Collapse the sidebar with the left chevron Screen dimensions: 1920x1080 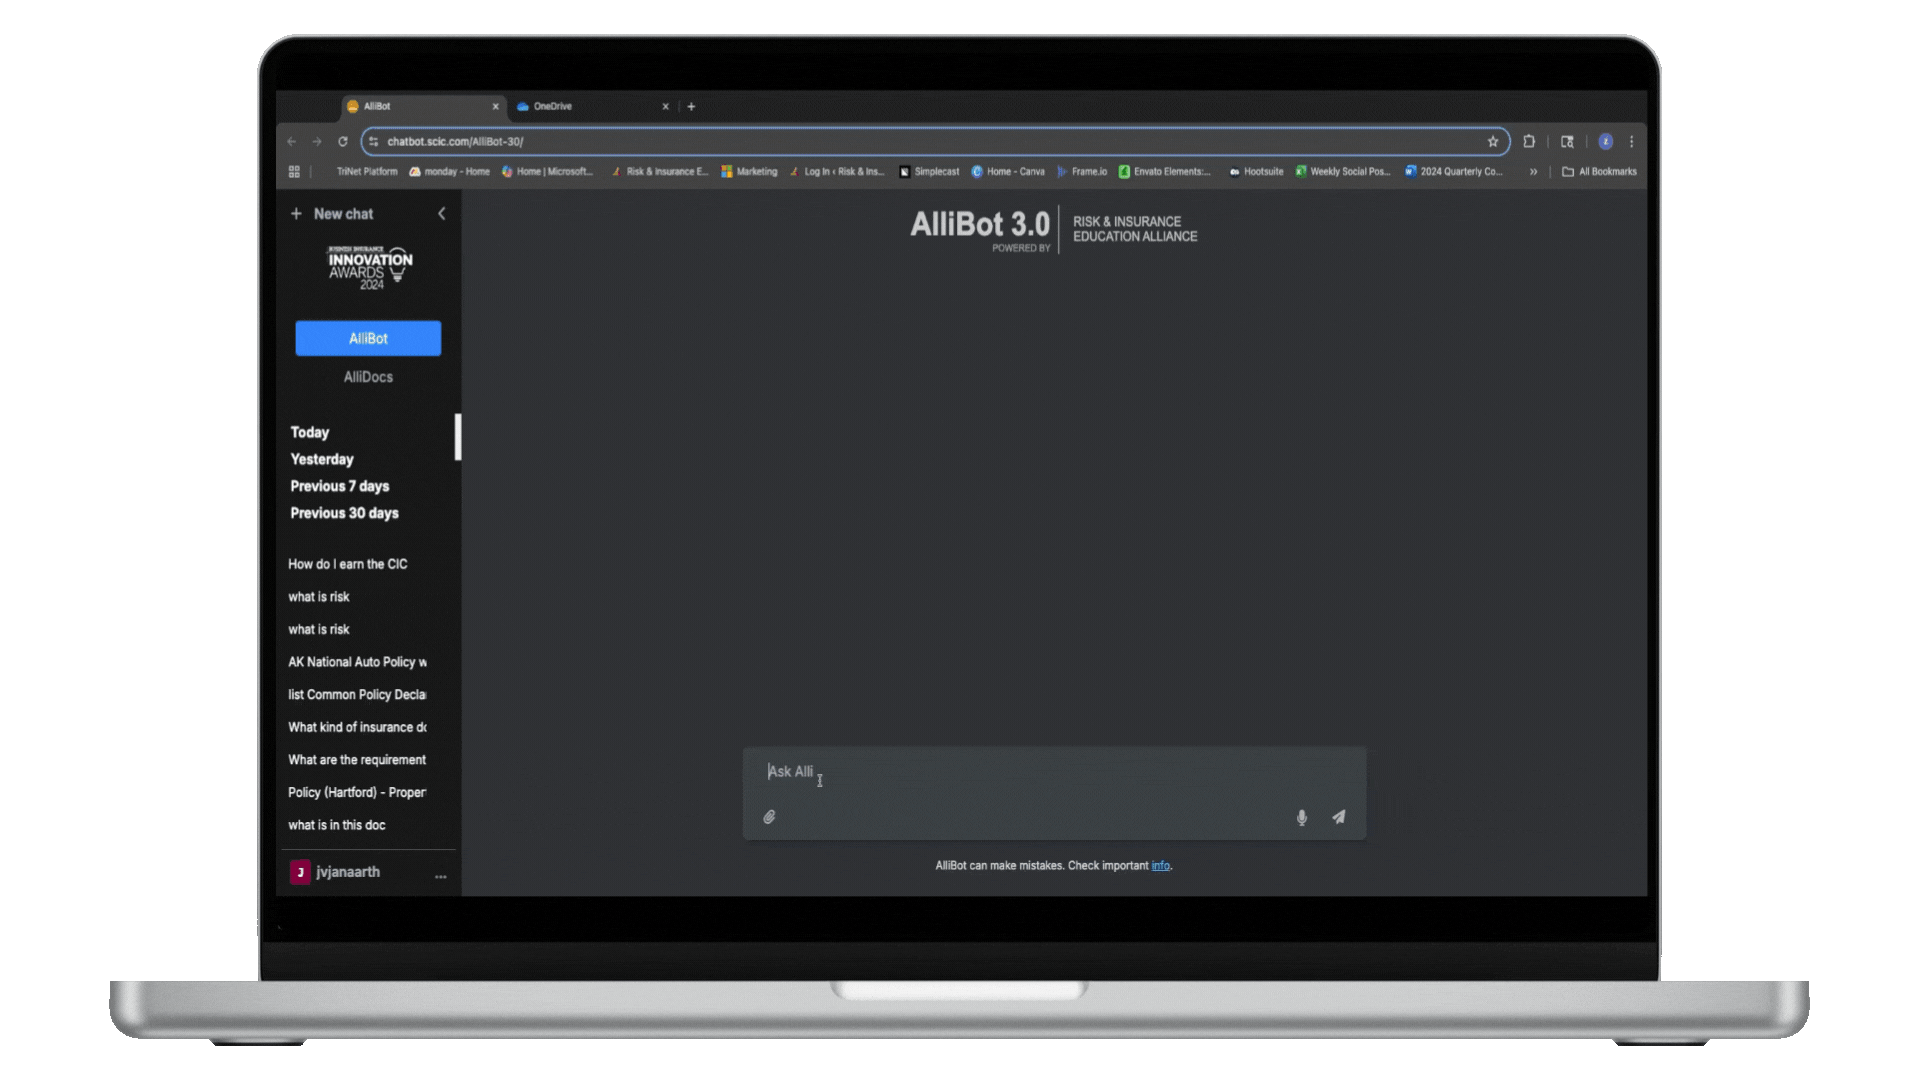tap(441, 214)
